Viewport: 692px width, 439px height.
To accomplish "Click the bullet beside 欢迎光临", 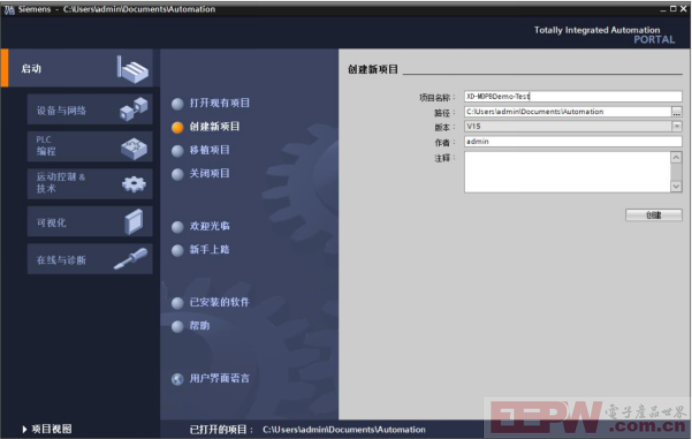I will pos(177,227).
